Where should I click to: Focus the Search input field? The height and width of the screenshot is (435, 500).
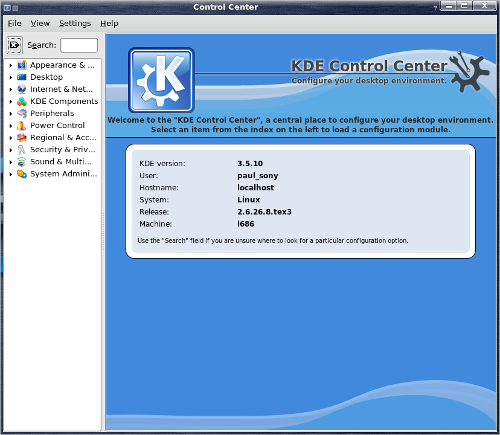point(79,45)
